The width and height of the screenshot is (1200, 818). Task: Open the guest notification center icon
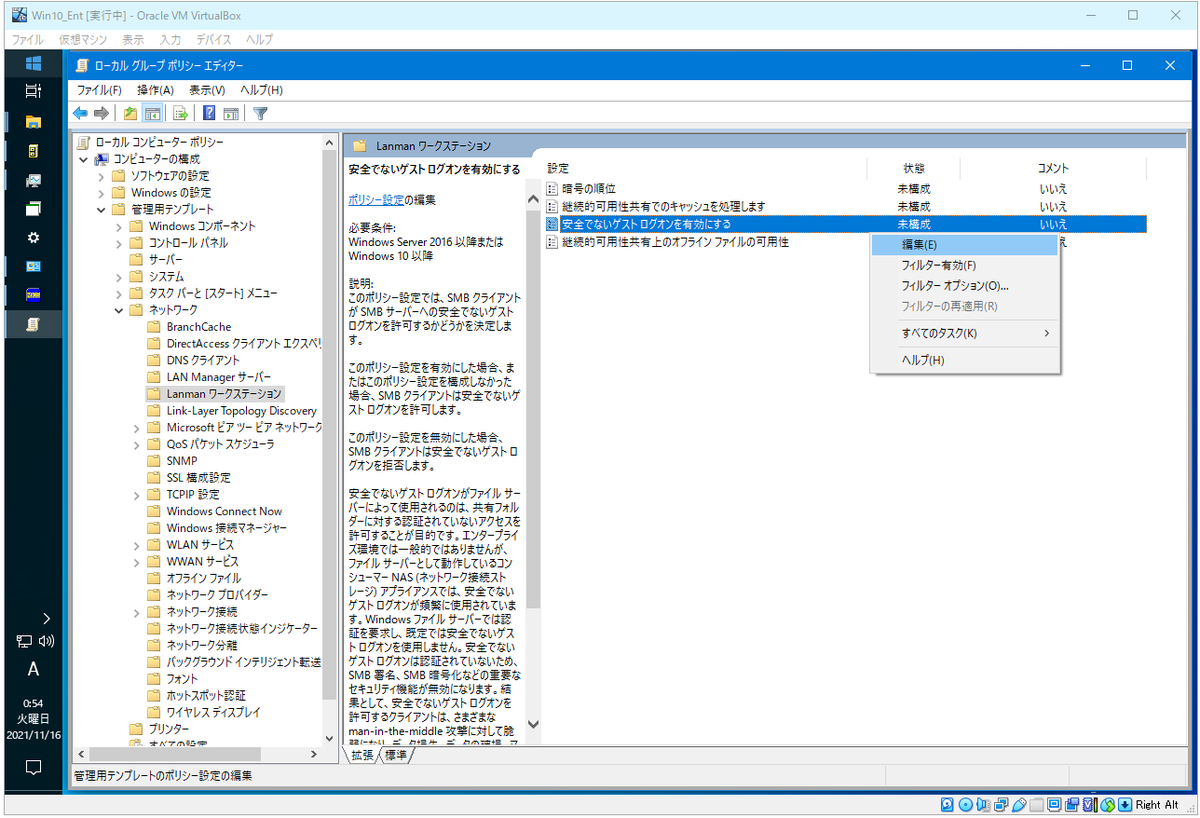click(x=33, y=767)
